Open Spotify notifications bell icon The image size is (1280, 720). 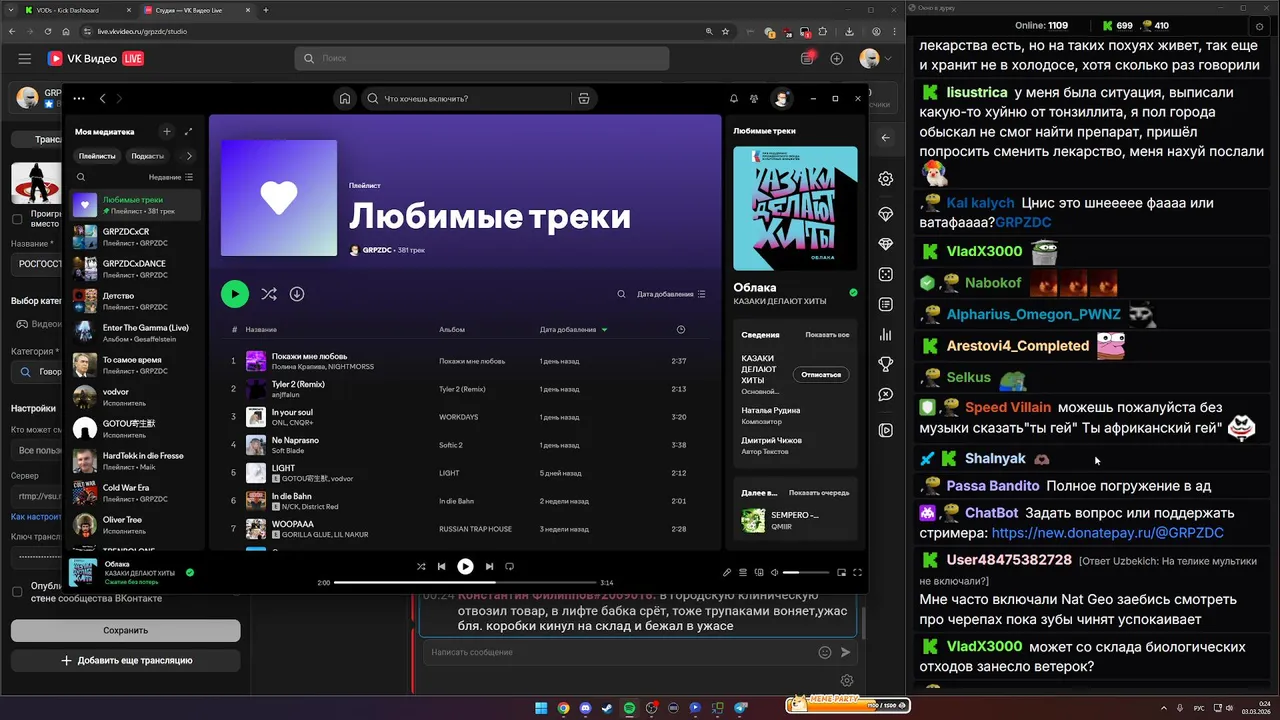coord(734,99)
